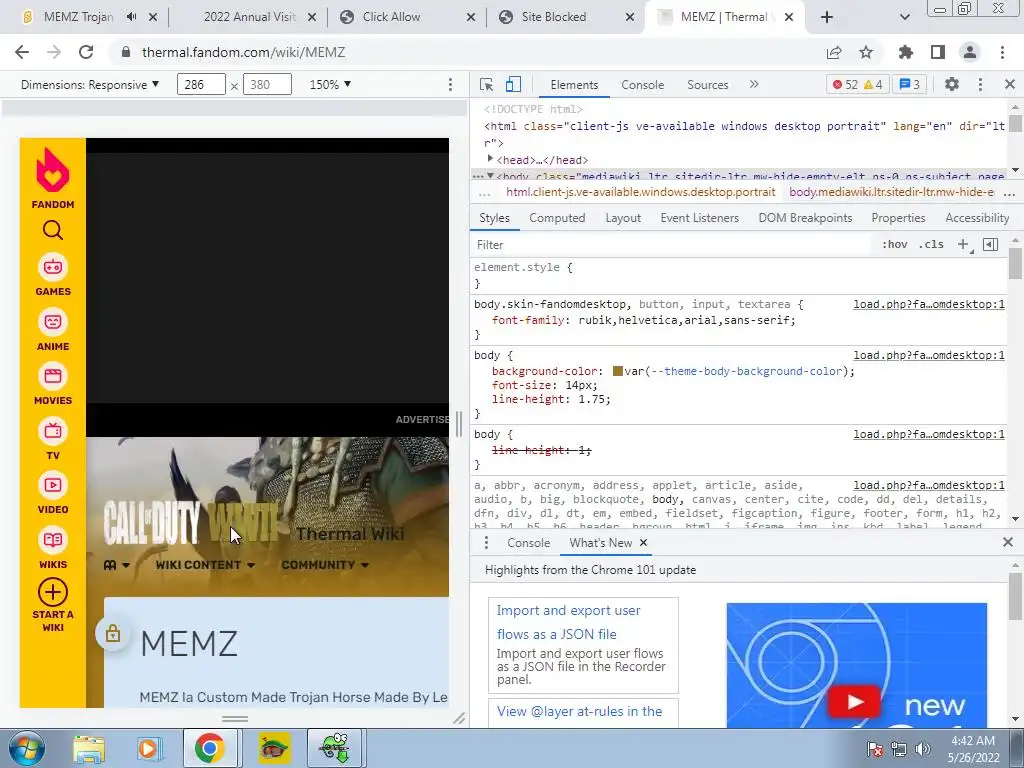Open a new browser tab
The image size is (1024, 768).
tap(827, 17)
